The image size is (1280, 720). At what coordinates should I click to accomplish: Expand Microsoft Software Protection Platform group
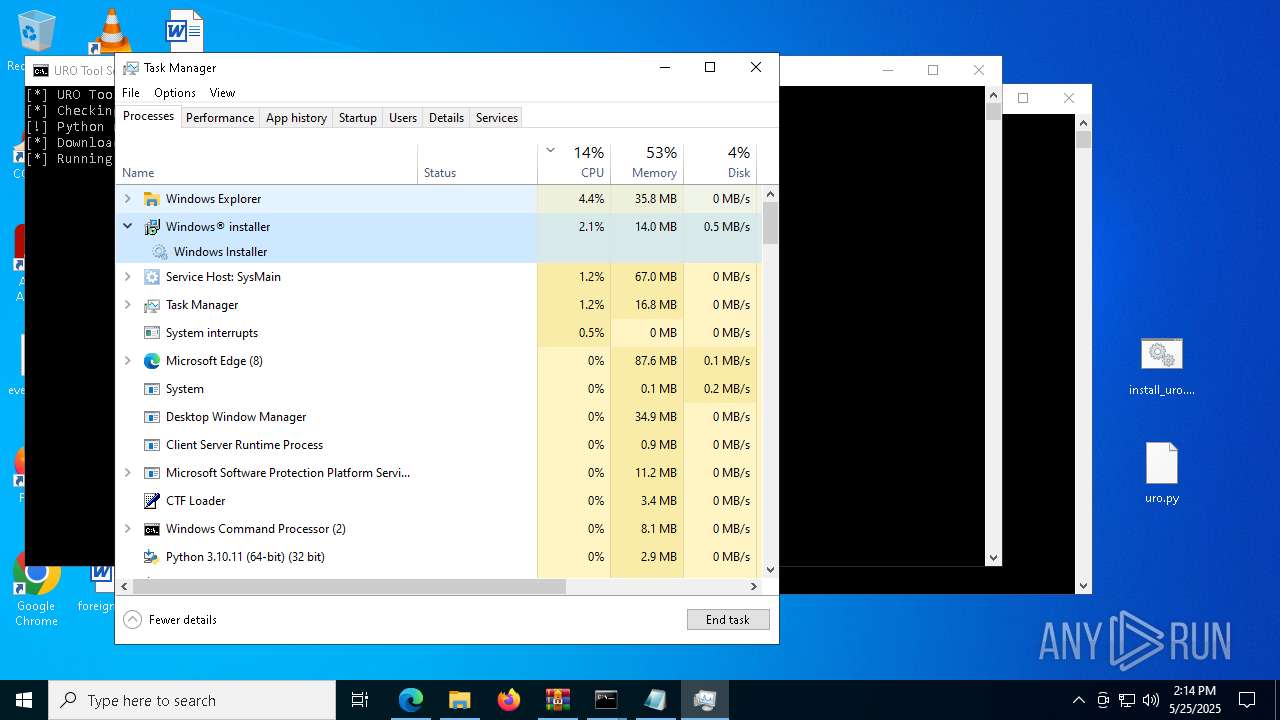coord(127,473)
